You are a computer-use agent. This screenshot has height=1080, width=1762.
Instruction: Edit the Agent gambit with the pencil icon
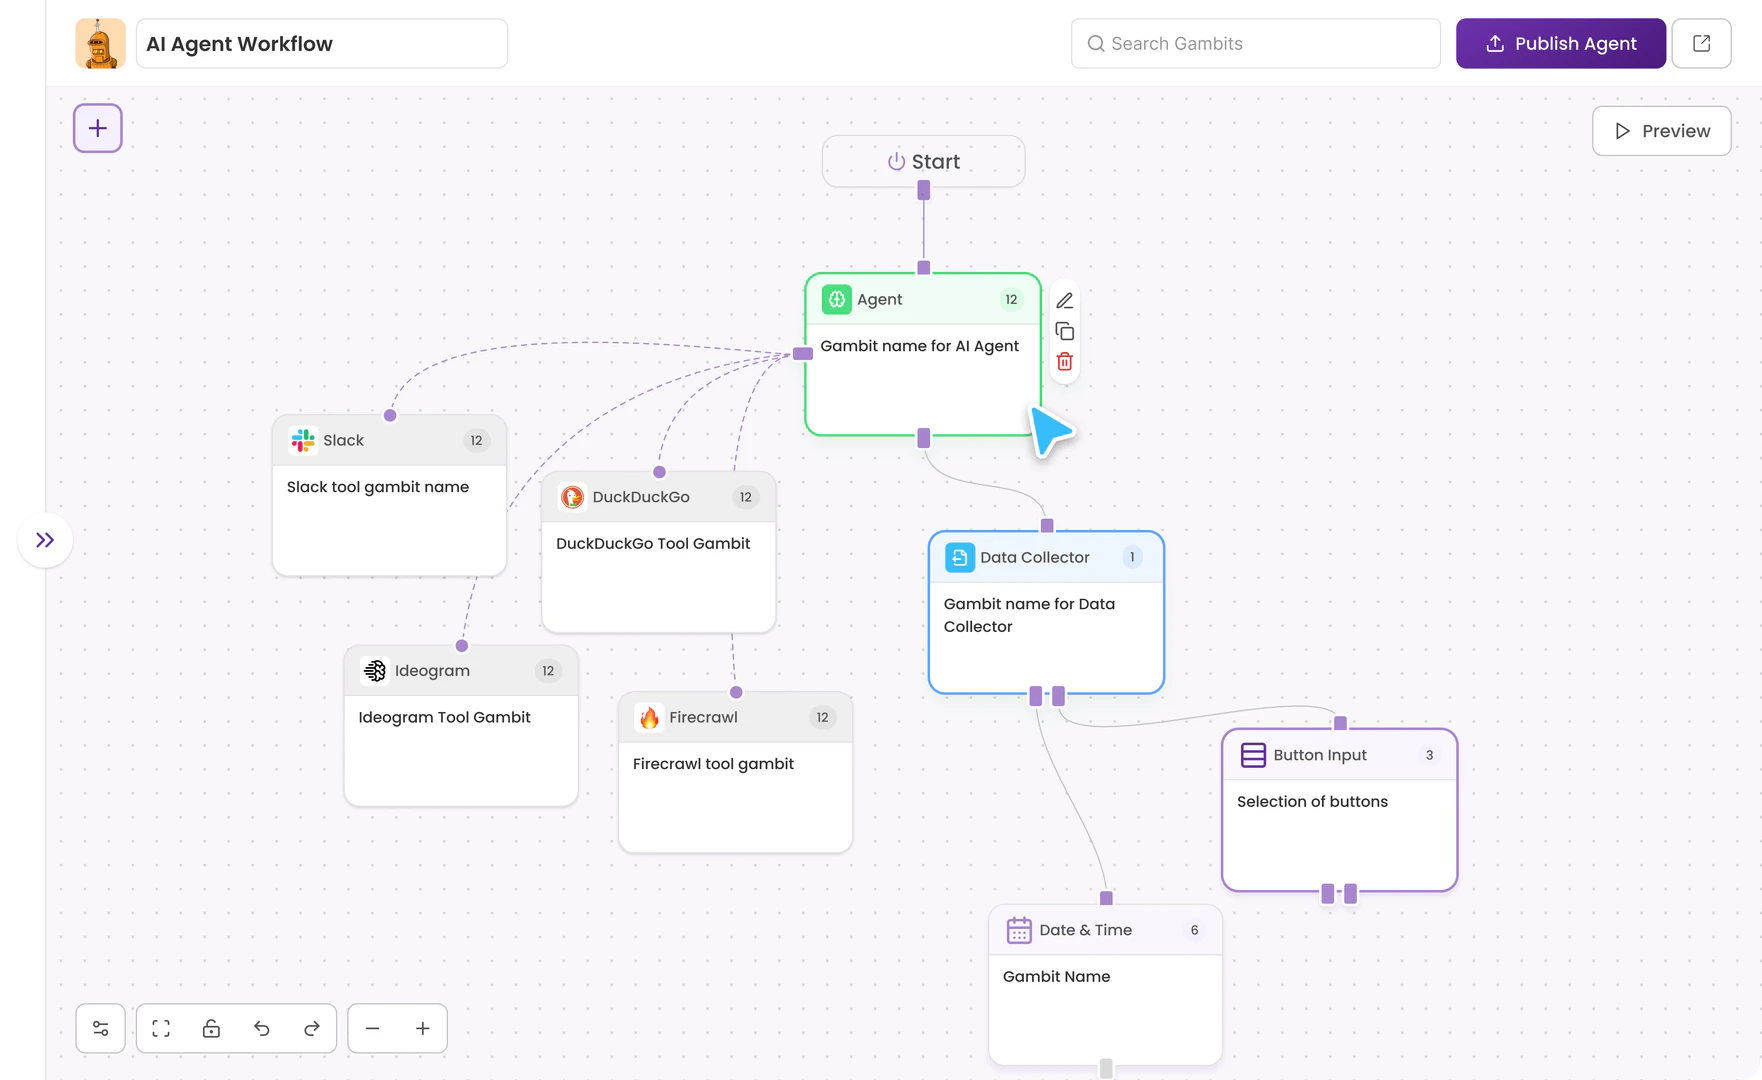pos(1064,300)
